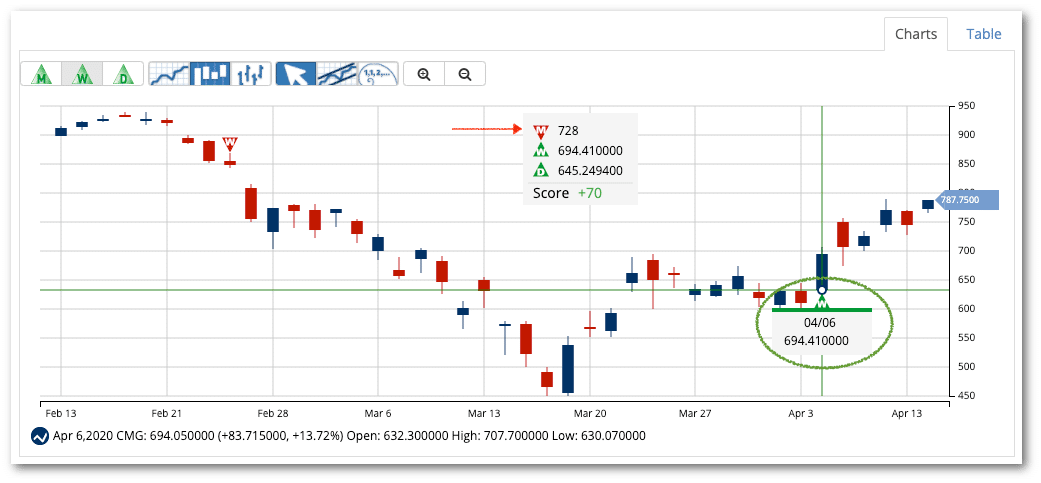Open the Charts tab

point(916,34)
